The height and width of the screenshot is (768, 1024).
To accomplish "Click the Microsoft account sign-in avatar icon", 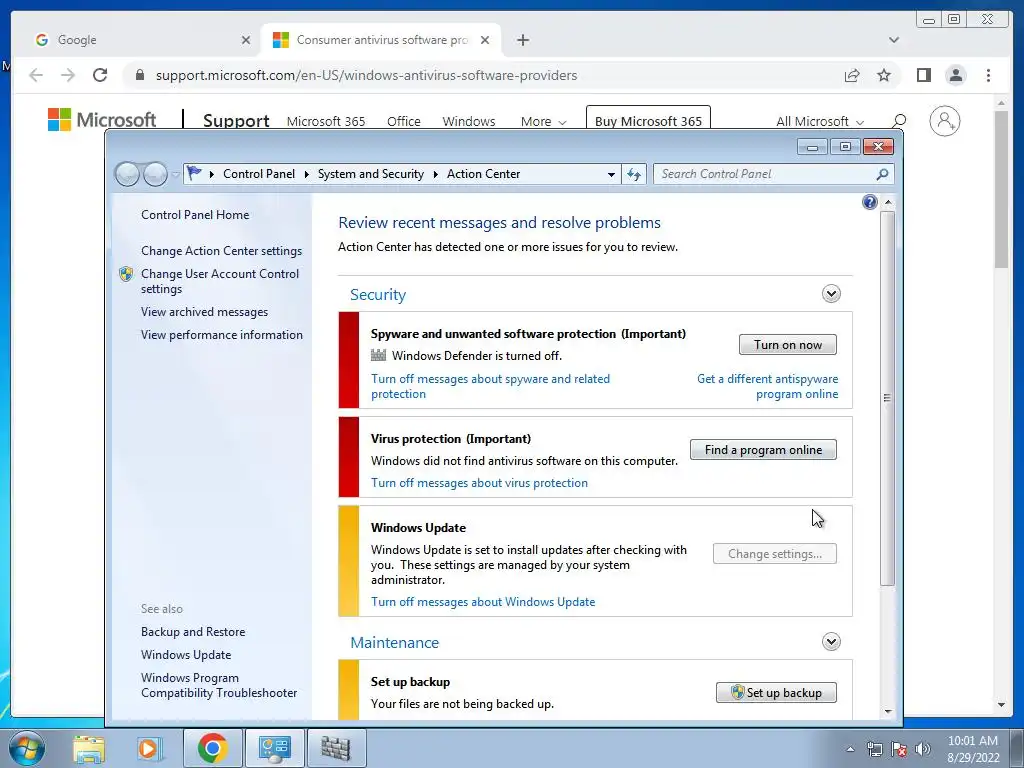I will click(x=944, y=121).
